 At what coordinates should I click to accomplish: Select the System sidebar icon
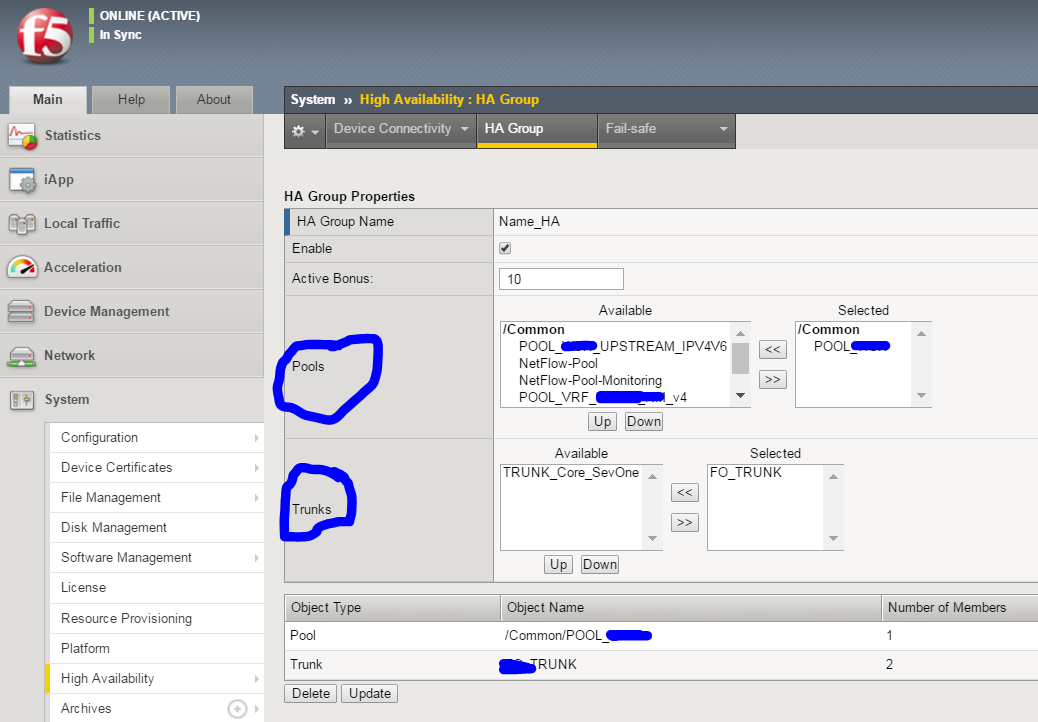(x=22, y=399)
